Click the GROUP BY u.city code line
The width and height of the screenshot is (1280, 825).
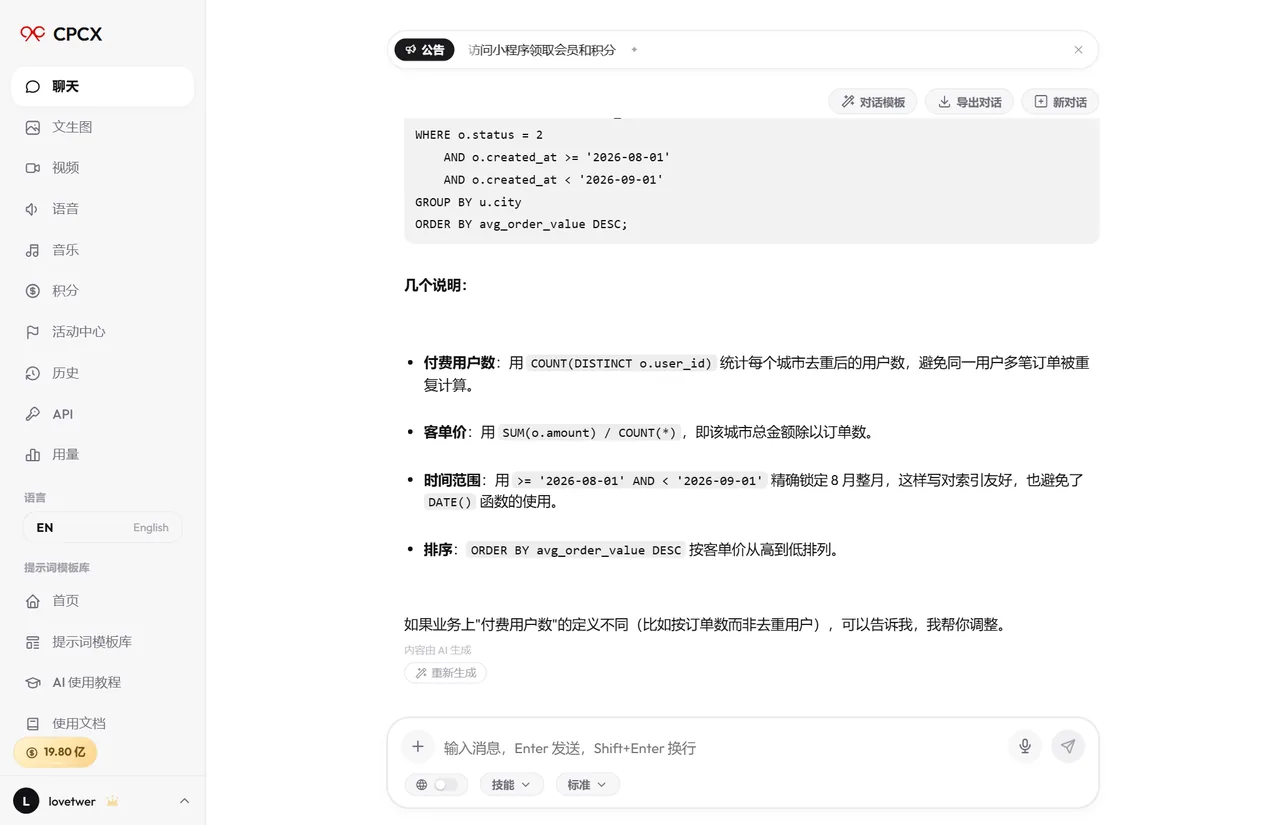[468, 202]
